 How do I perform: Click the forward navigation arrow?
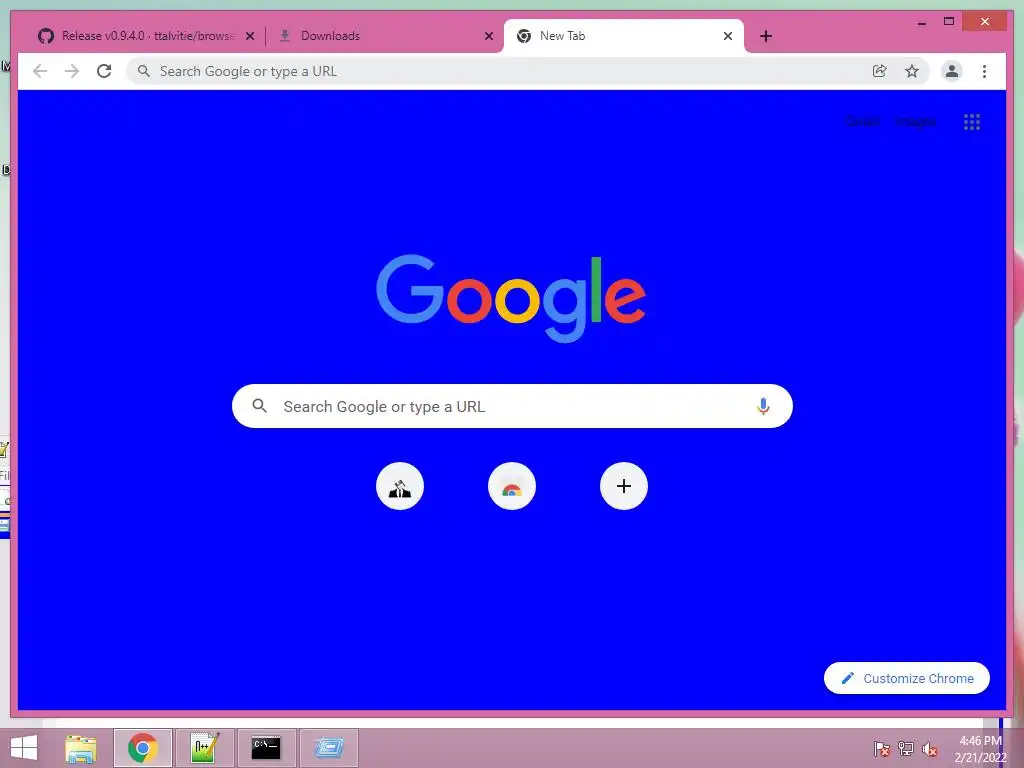click(x=72, y=71)
